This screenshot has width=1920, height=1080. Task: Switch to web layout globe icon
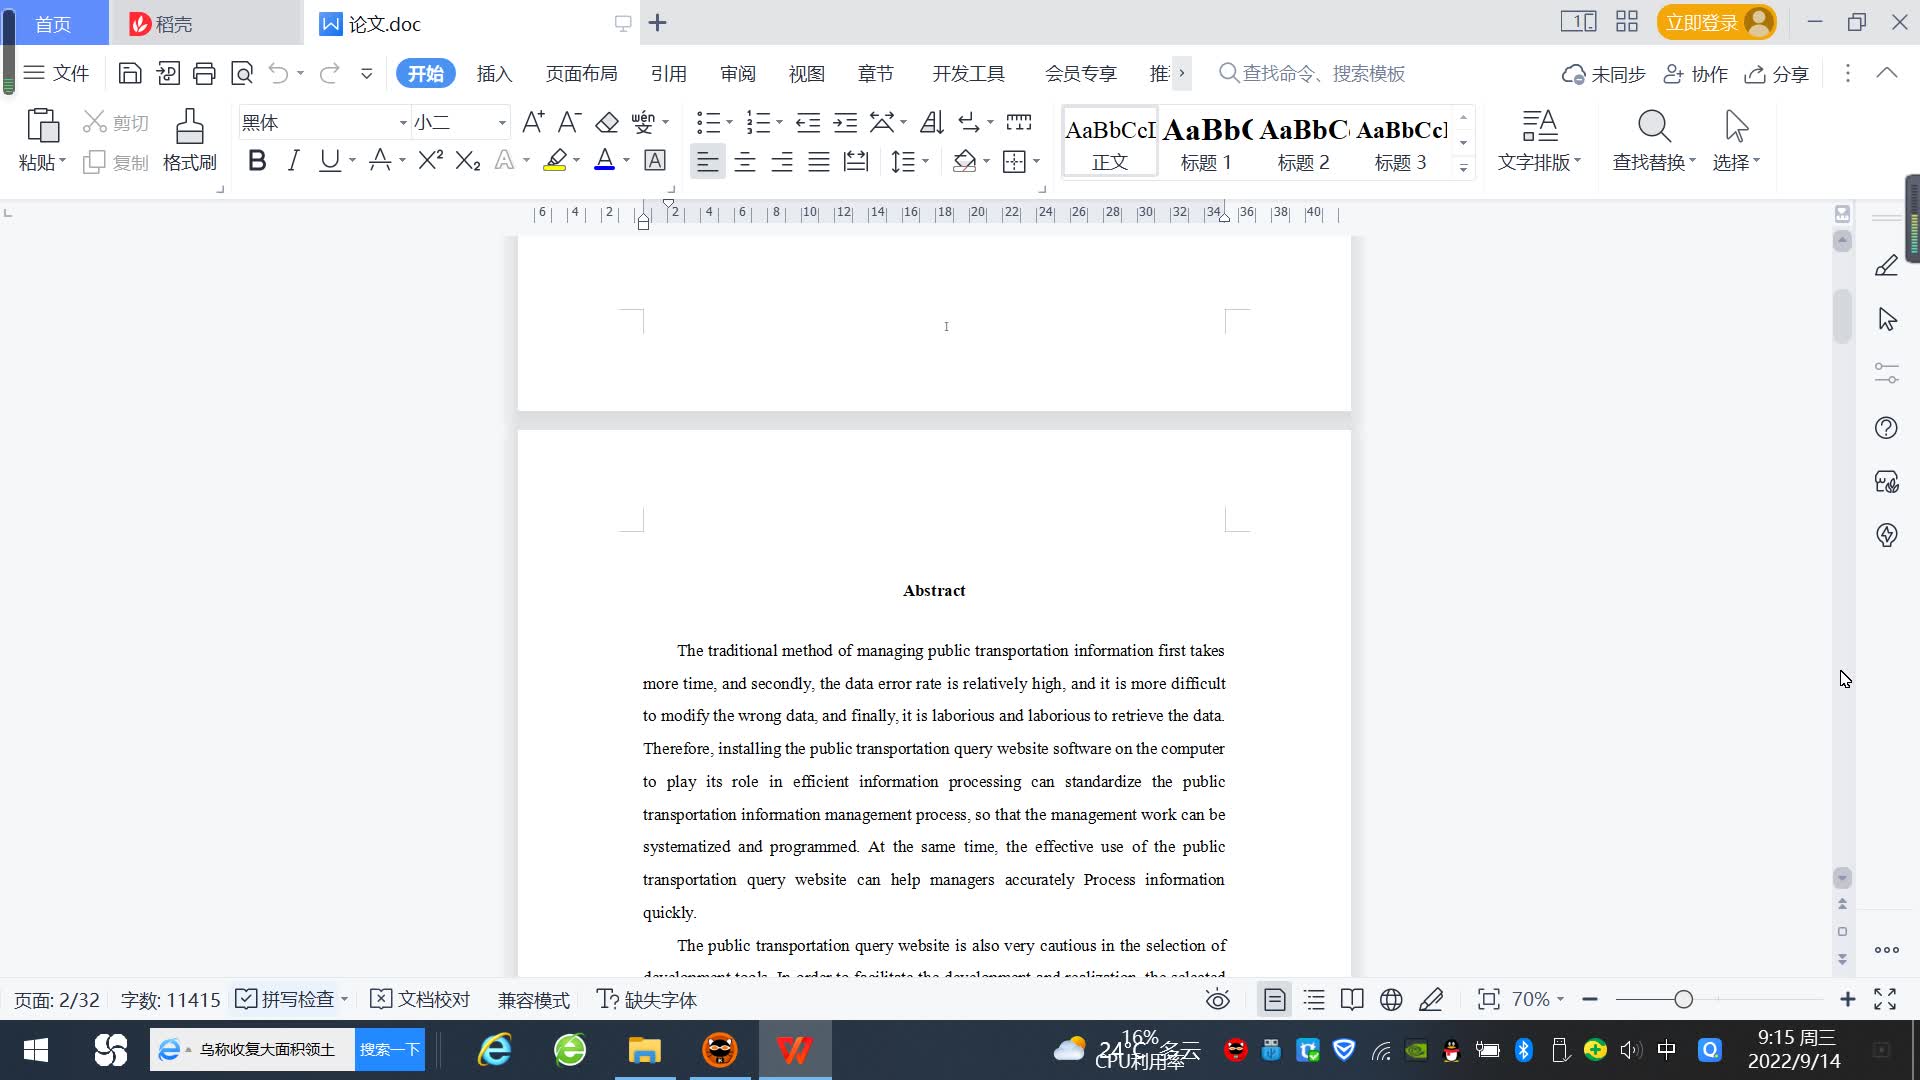1391,999
